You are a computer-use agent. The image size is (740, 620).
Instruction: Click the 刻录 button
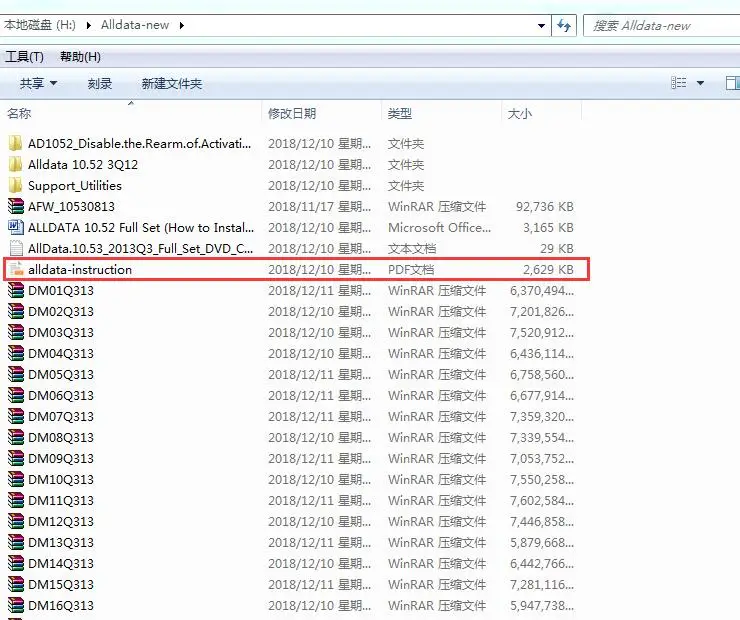coord(100,84)
